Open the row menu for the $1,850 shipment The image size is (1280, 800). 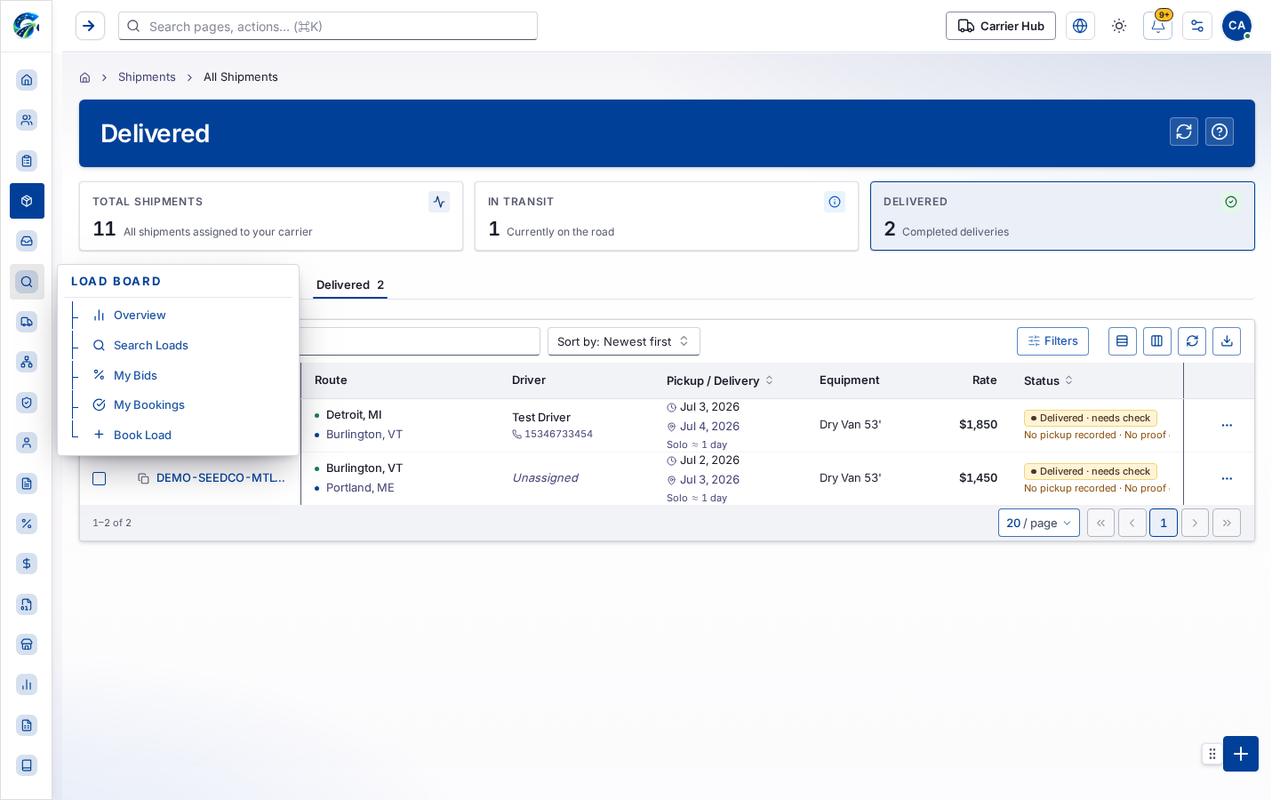[x=1227, y=425]
